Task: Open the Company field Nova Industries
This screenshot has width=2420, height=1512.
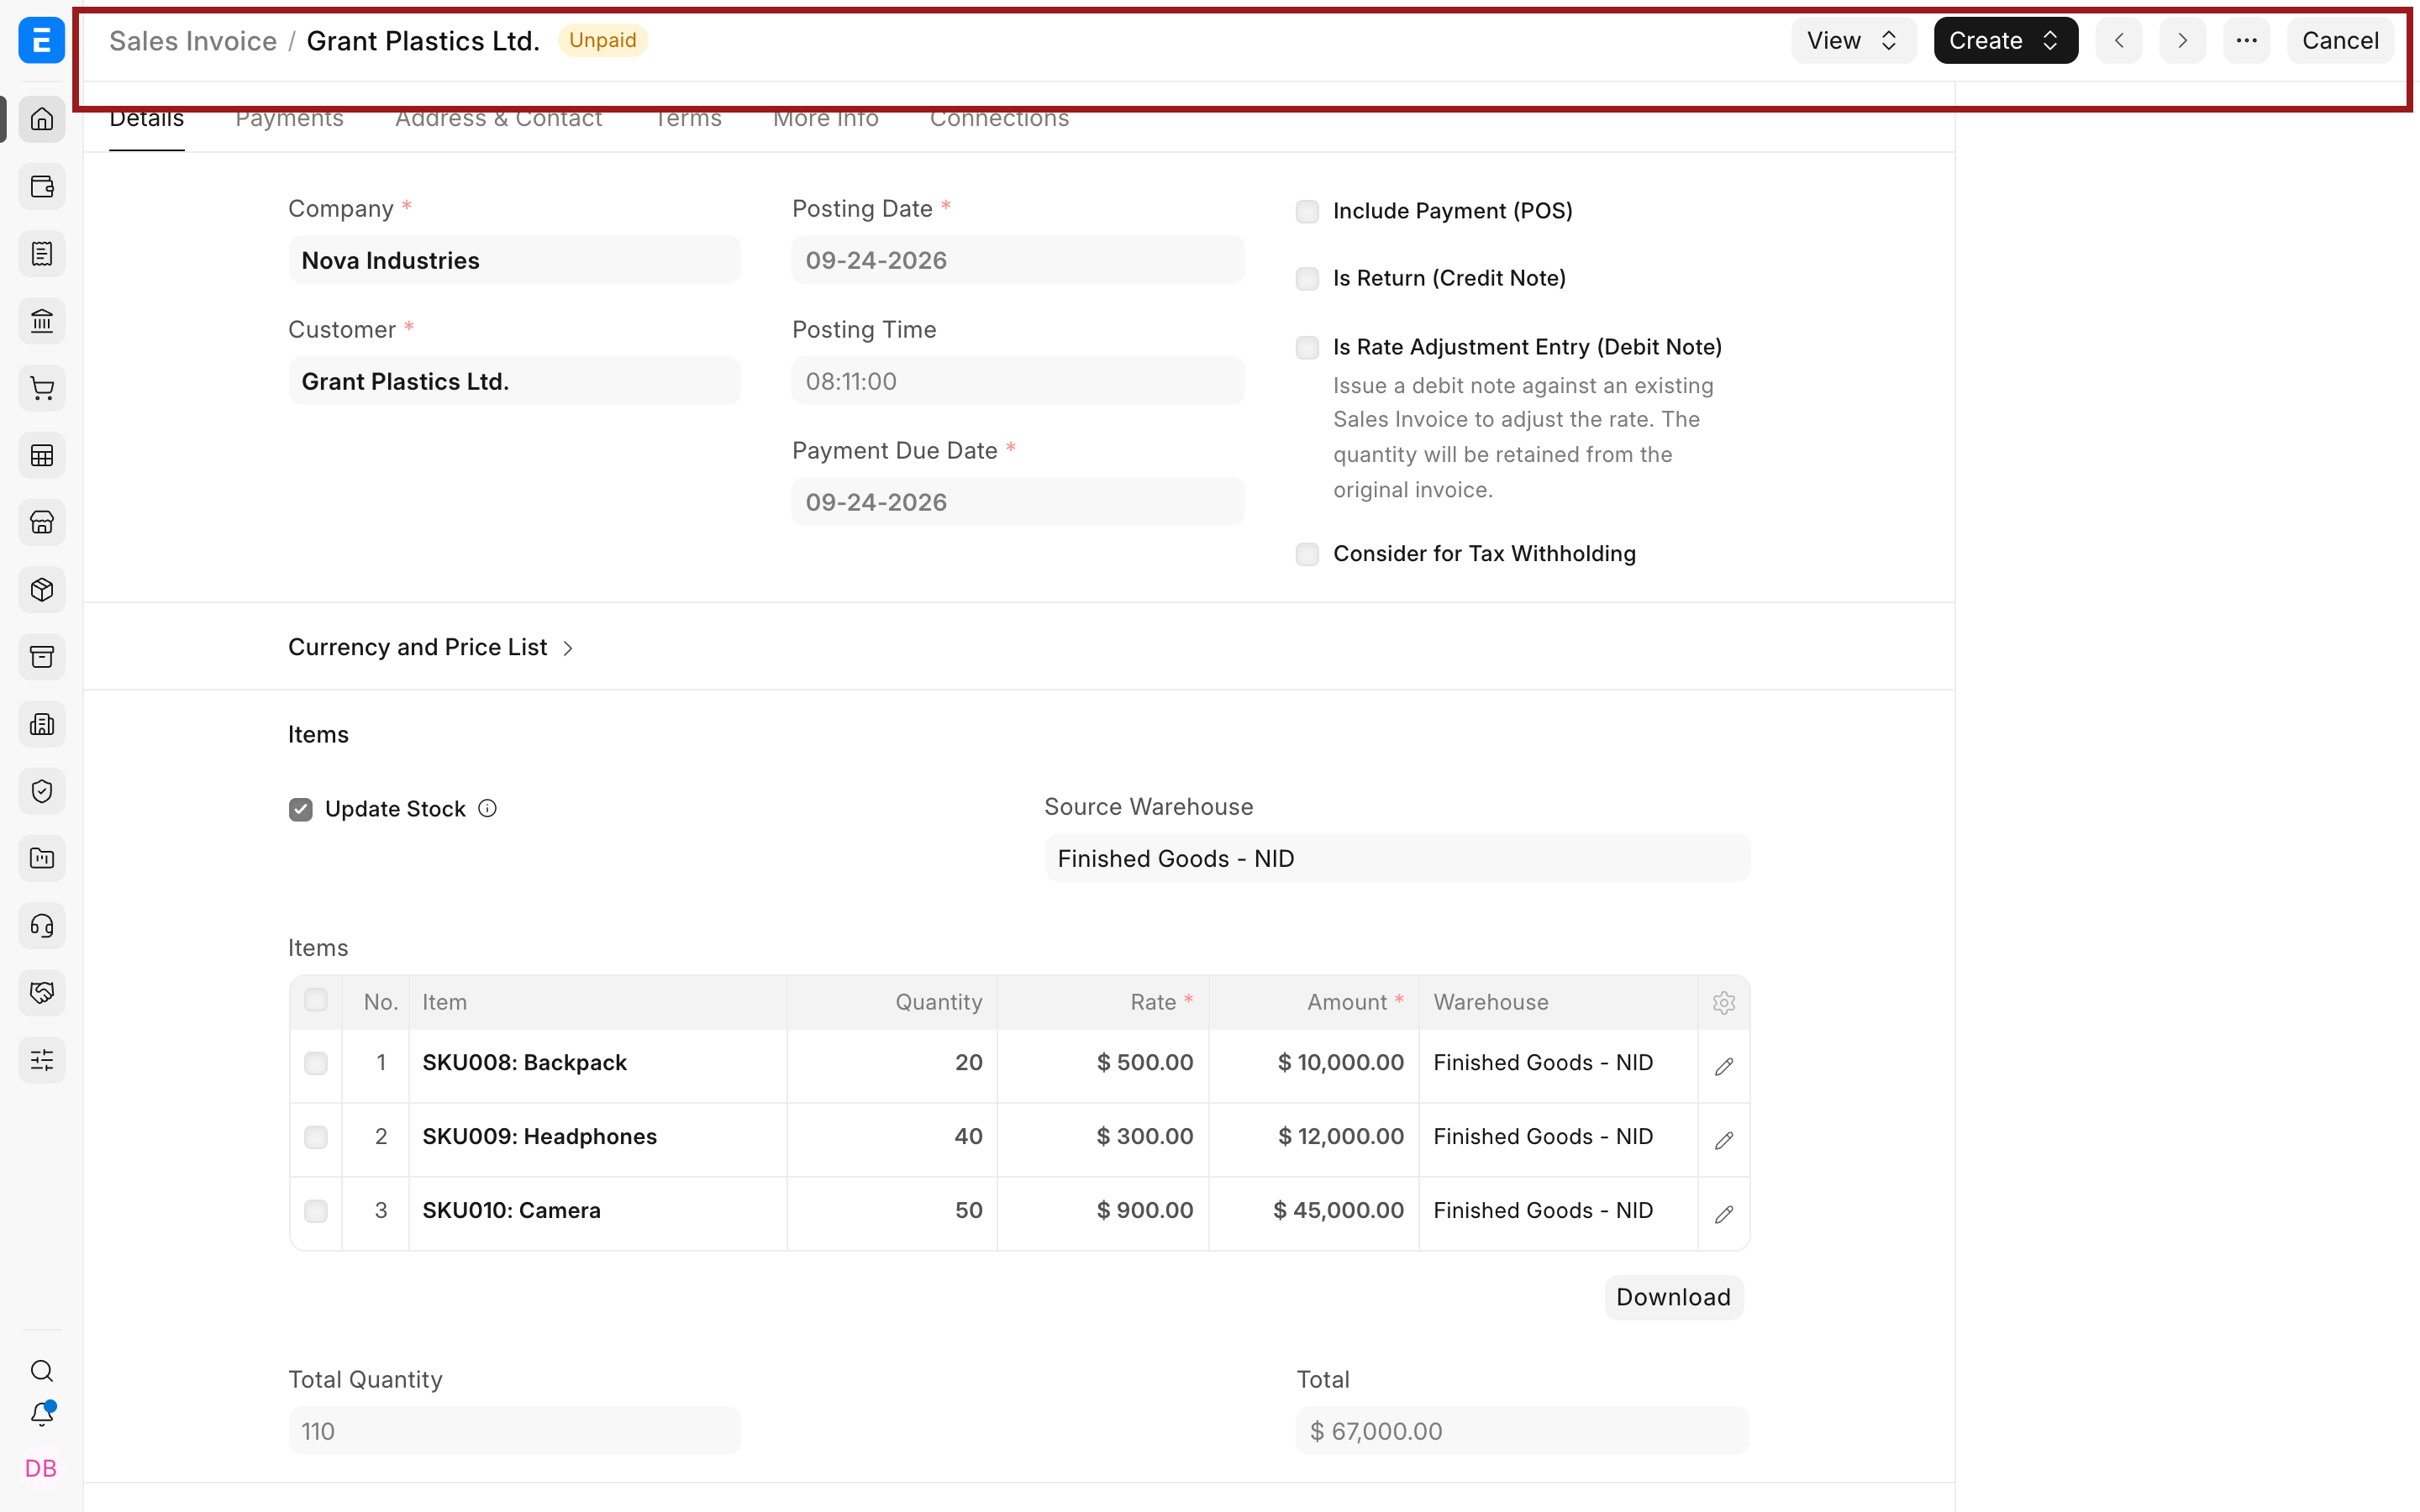Action: point(514,260)
